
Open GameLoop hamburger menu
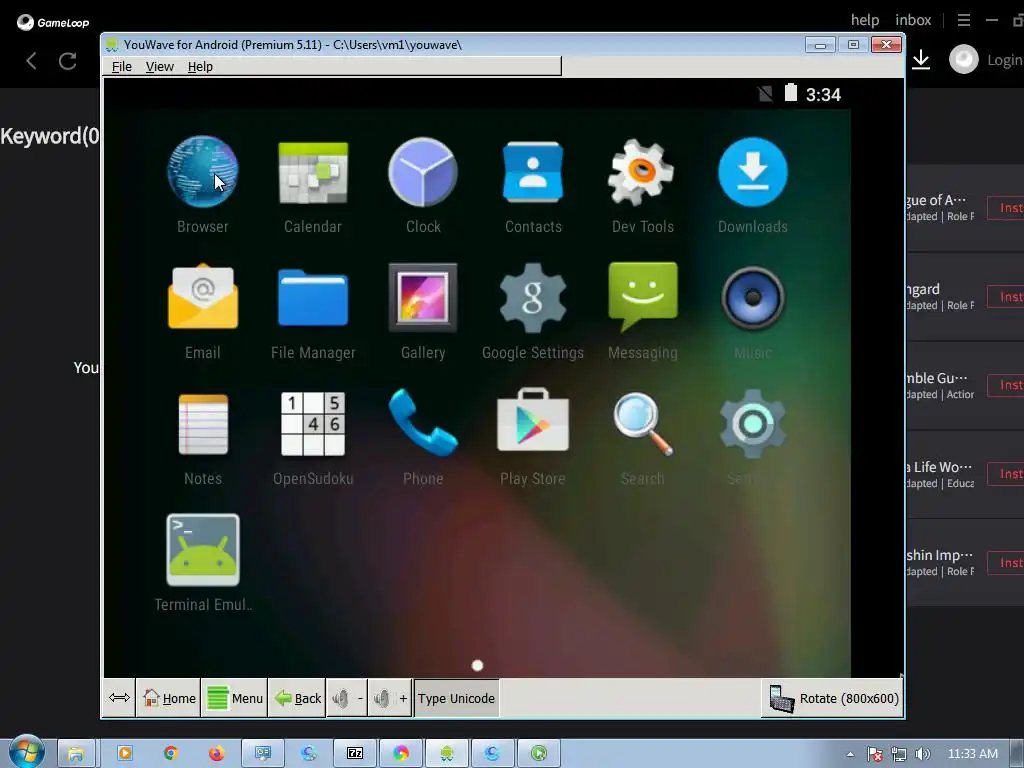pyautogui.click(x=964, y=20)
